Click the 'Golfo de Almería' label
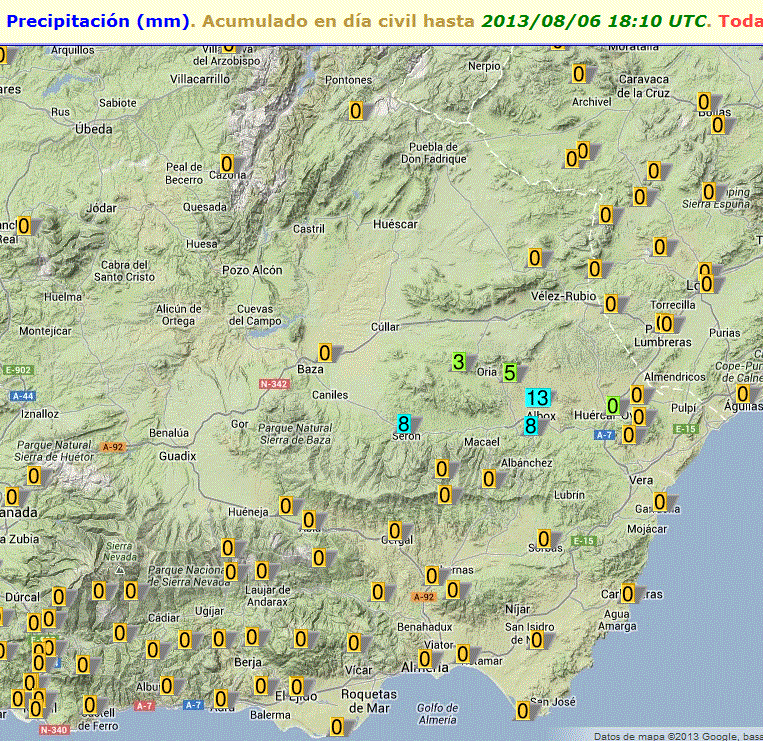The width and height of the screenshot is (763, 741). (x=437, y=714)
